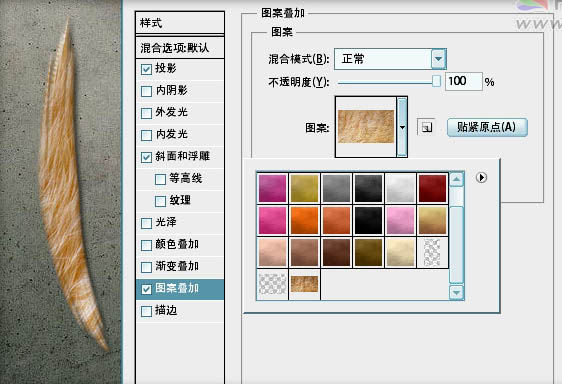Enable the 描边 stroke checkbox

[146, 311]
